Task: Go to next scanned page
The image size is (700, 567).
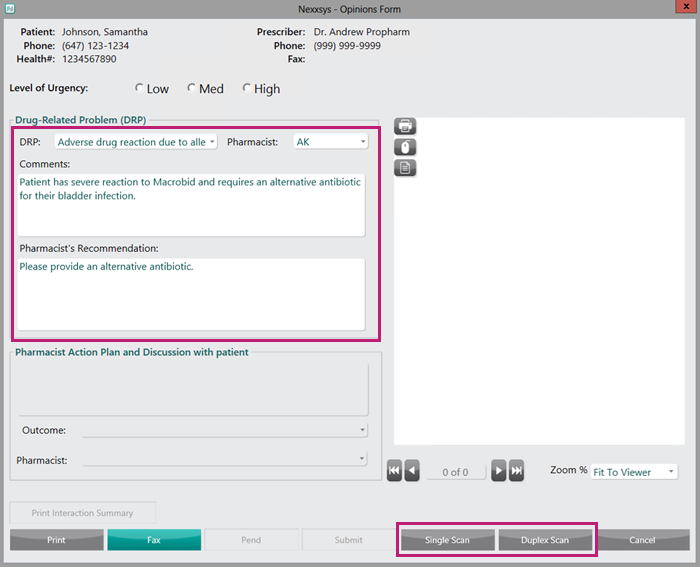Action: (x=498, y=471)
